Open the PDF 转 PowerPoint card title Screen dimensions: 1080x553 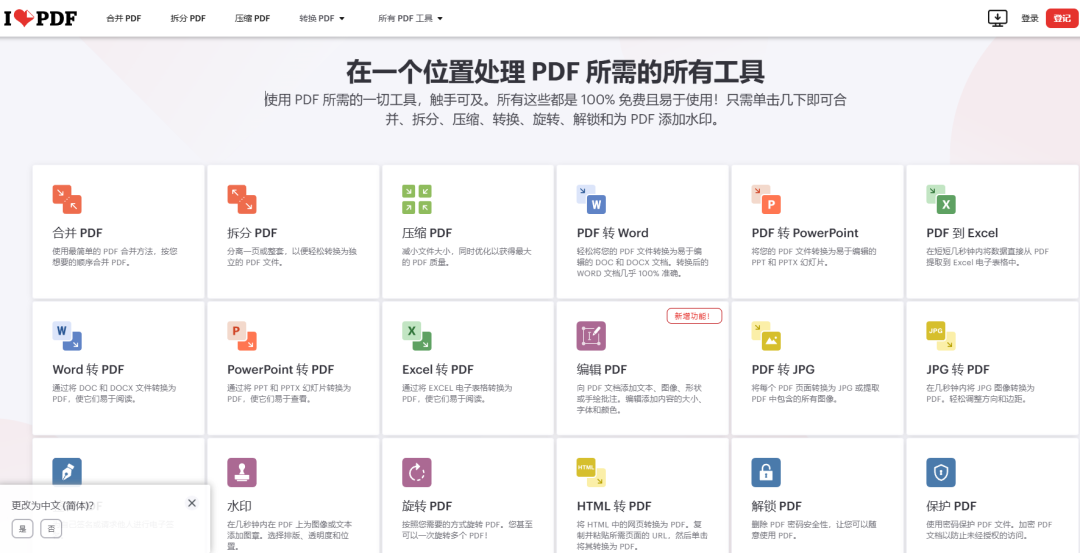805,233
